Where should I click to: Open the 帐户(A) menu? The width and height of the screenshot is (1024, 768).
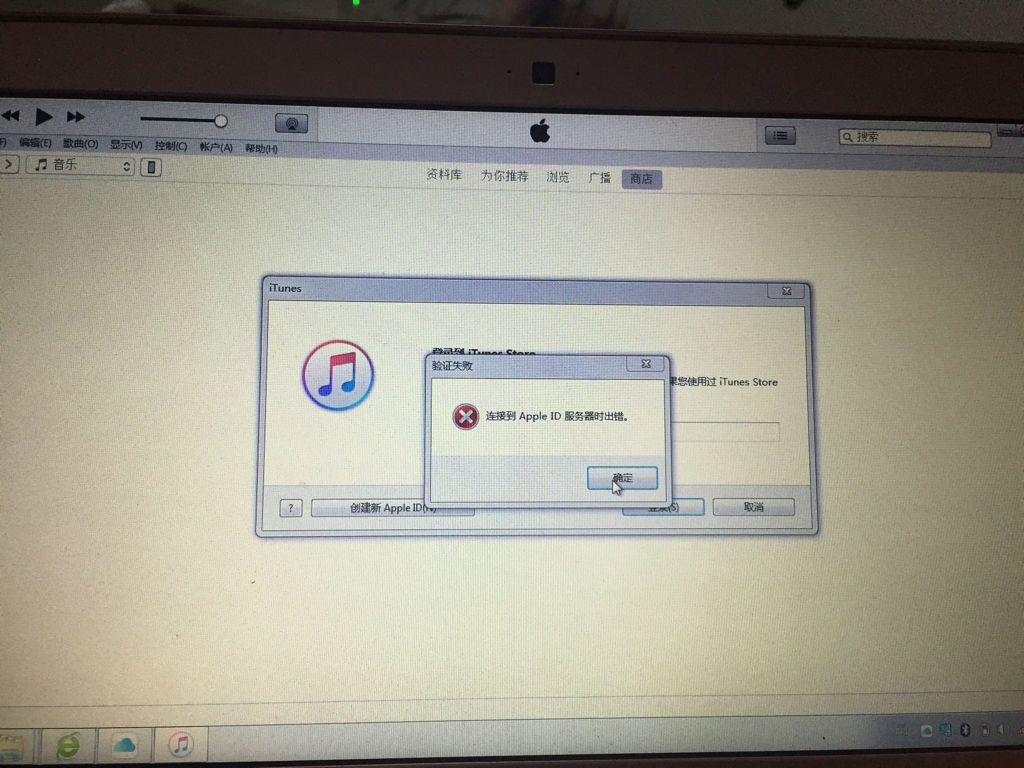216,148
